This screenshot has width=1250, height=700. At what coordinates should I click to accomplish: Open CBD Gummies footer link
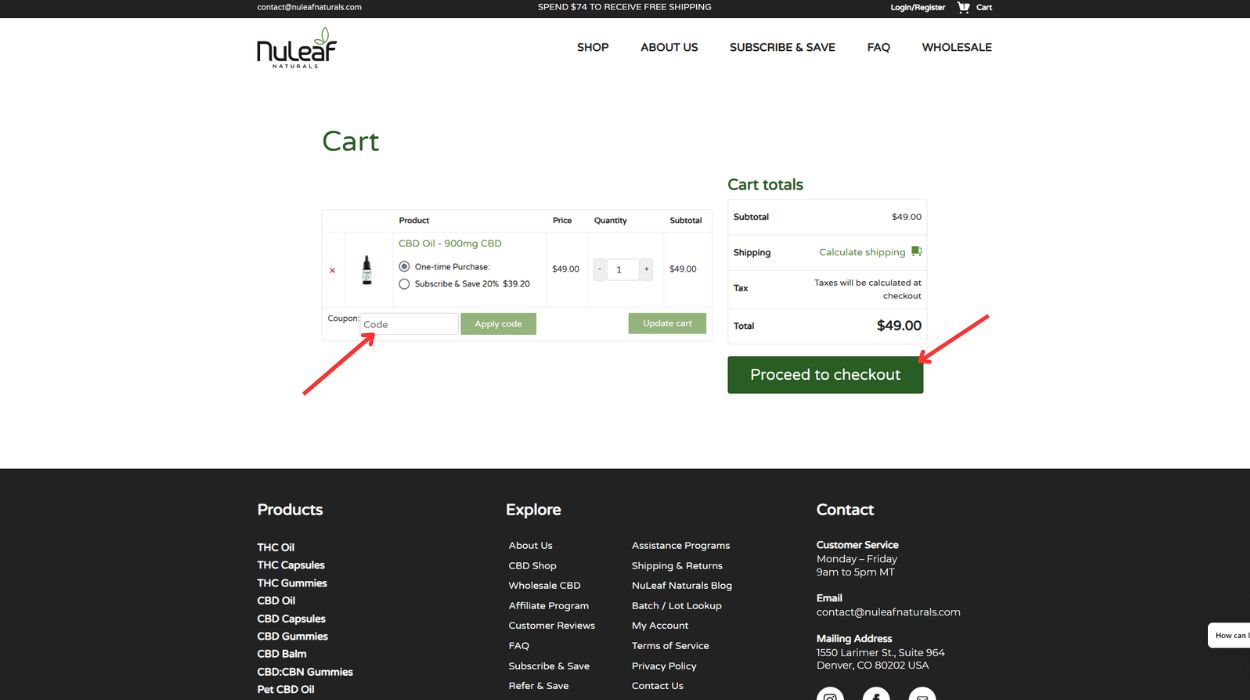(x=292, y=636)
